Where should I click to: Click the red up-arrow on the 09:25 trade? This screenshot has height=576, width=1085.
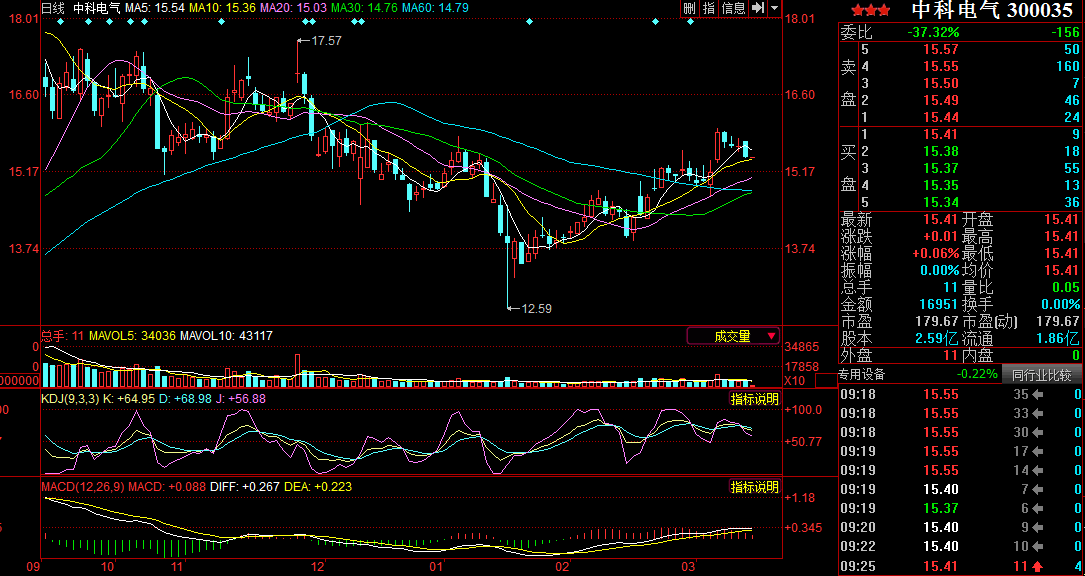click(1040, 566)
